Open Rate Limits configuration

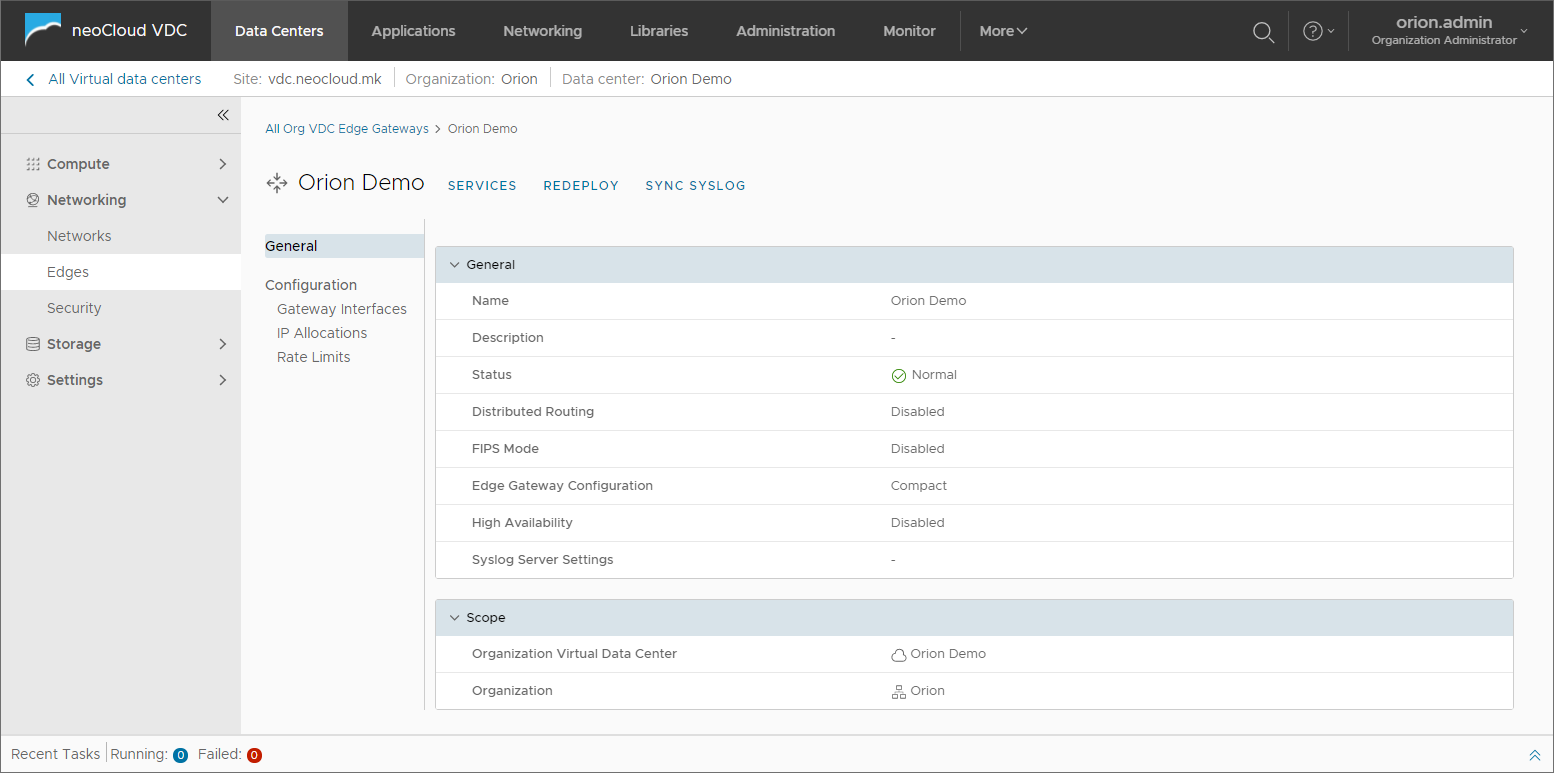(x=313, y=357)
